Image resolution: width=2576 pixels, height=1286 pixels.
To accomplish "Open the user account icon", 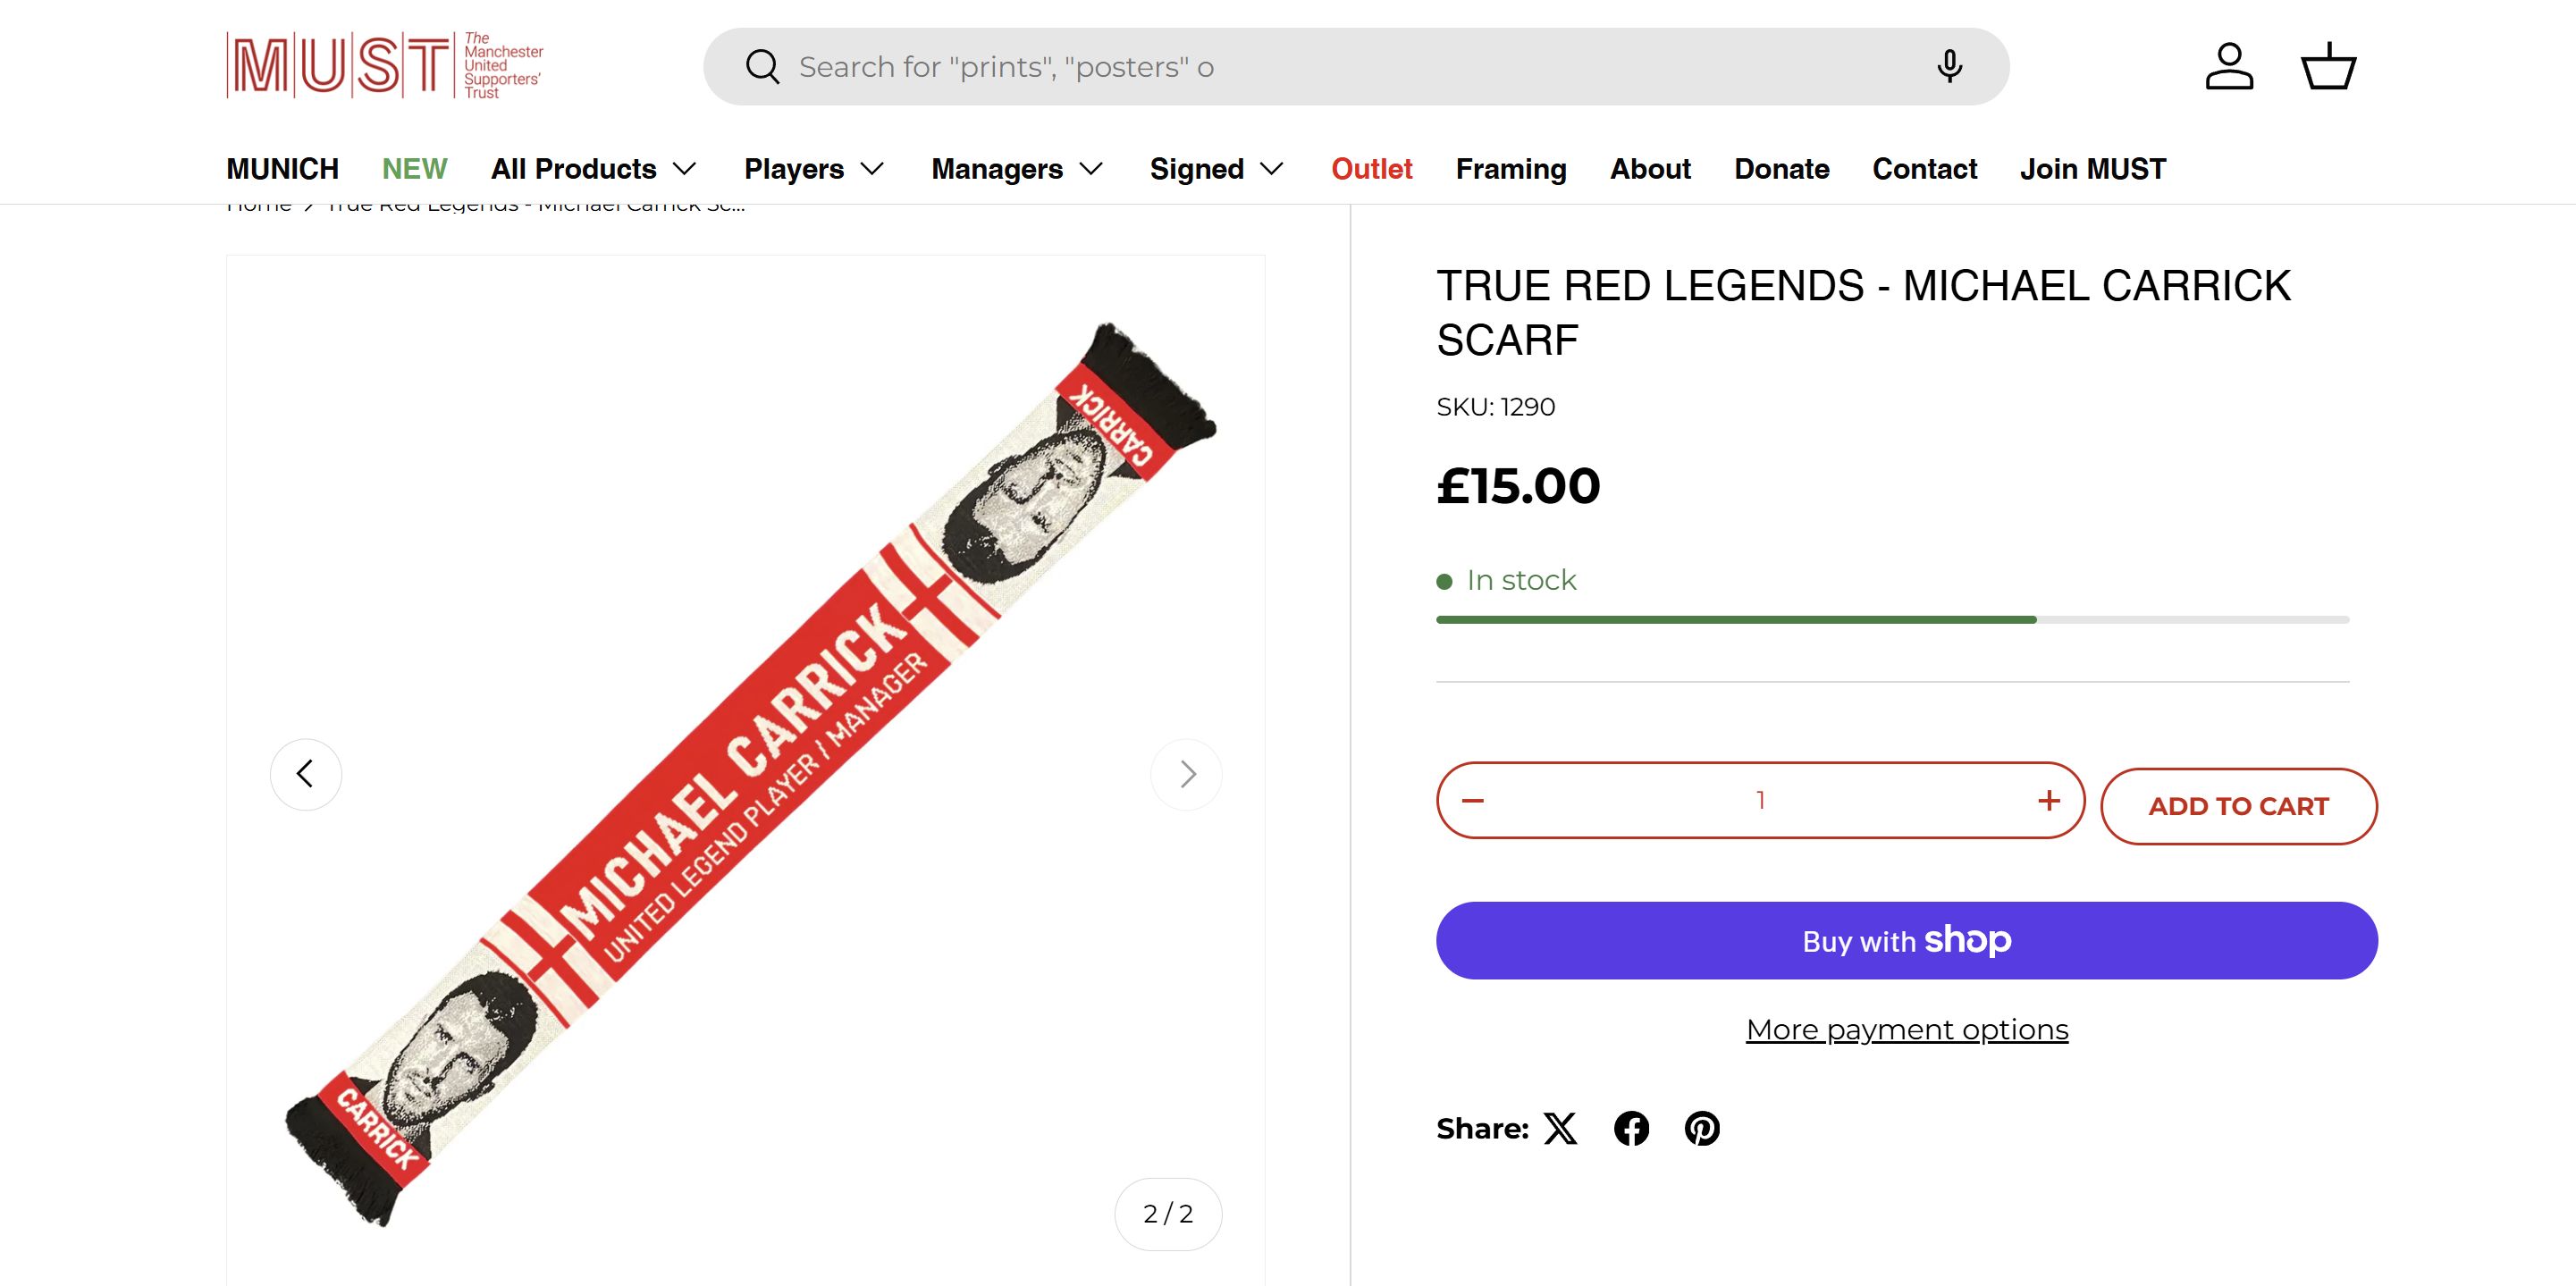I will tap(2229, 66).
